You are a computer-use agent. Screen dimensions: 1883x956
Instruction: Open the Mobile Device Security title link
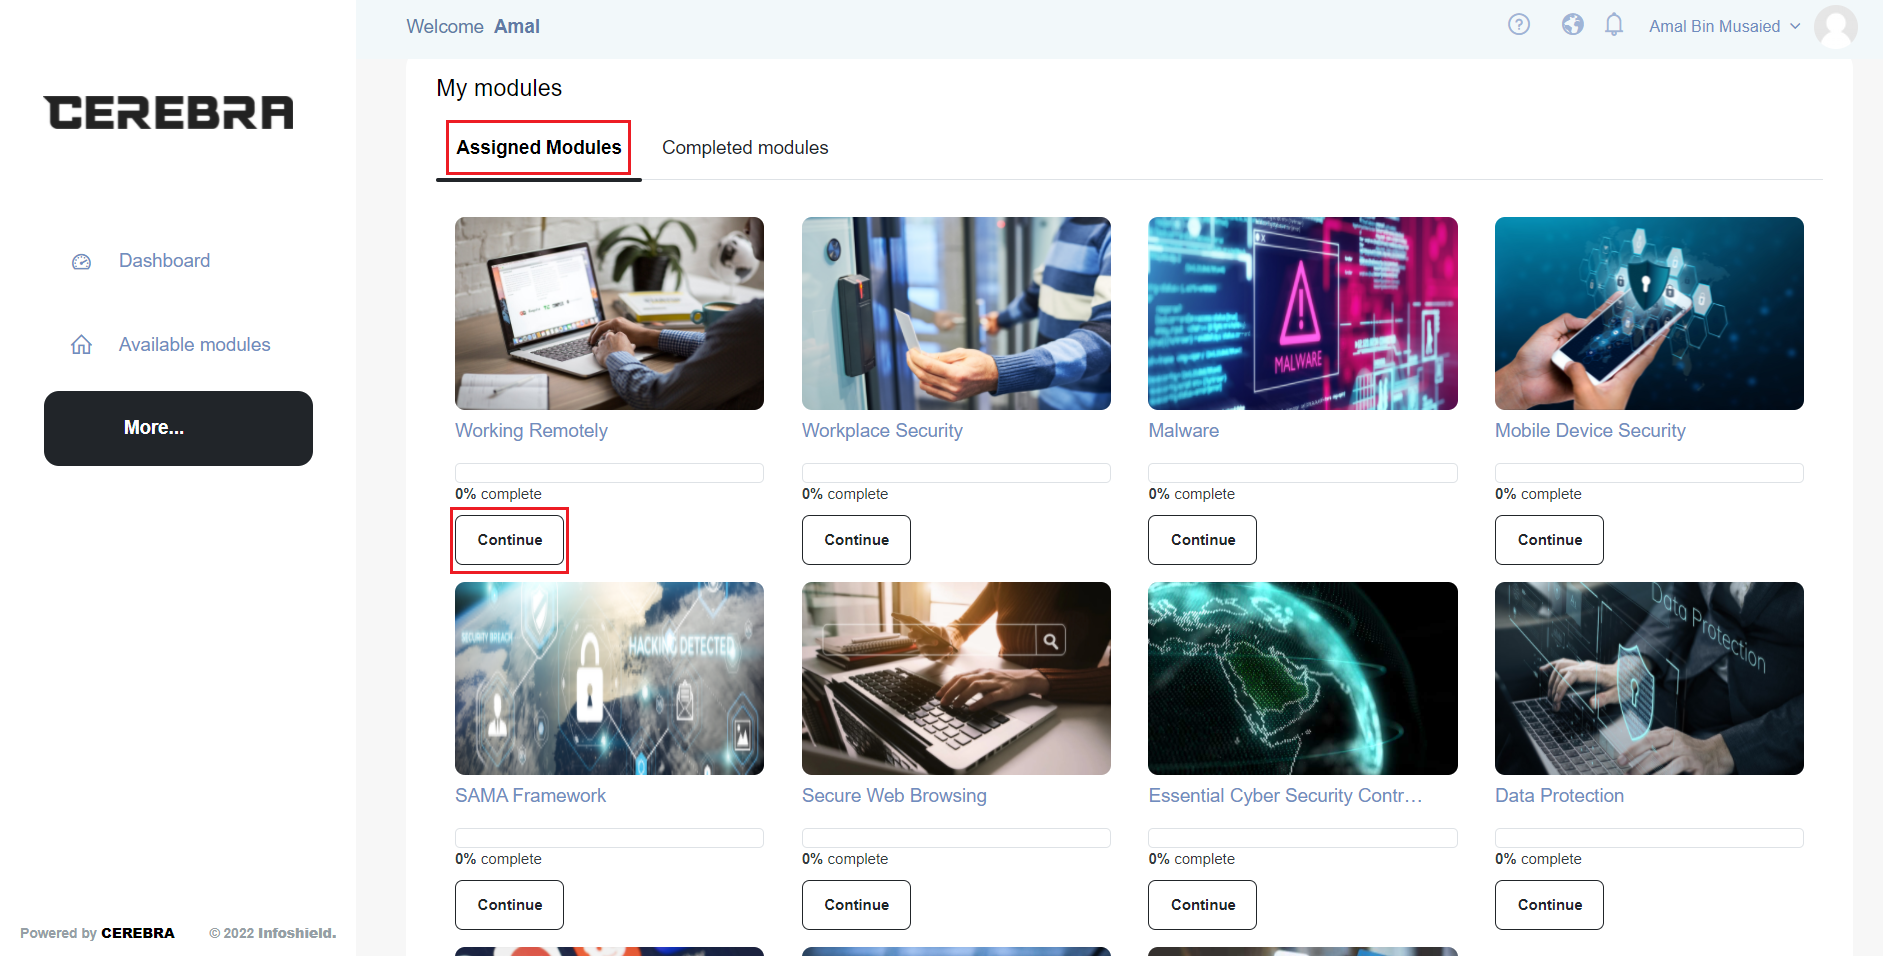click(1590, 431)
